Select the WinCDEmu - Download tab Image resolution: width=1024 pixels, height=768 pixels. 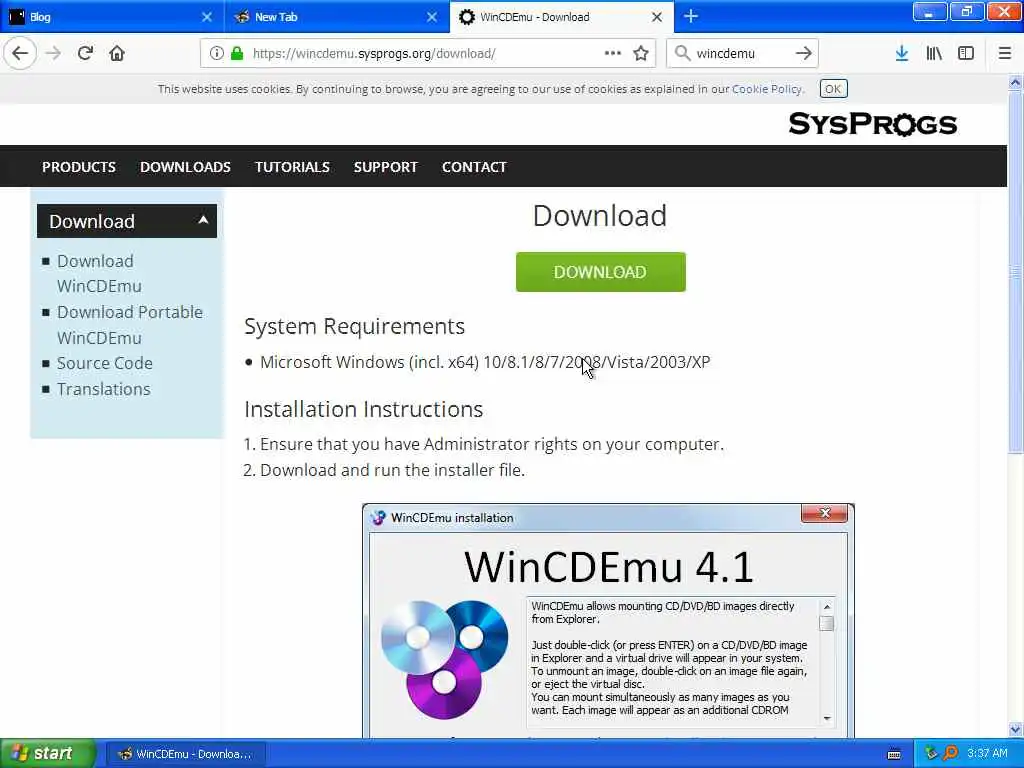562,16
